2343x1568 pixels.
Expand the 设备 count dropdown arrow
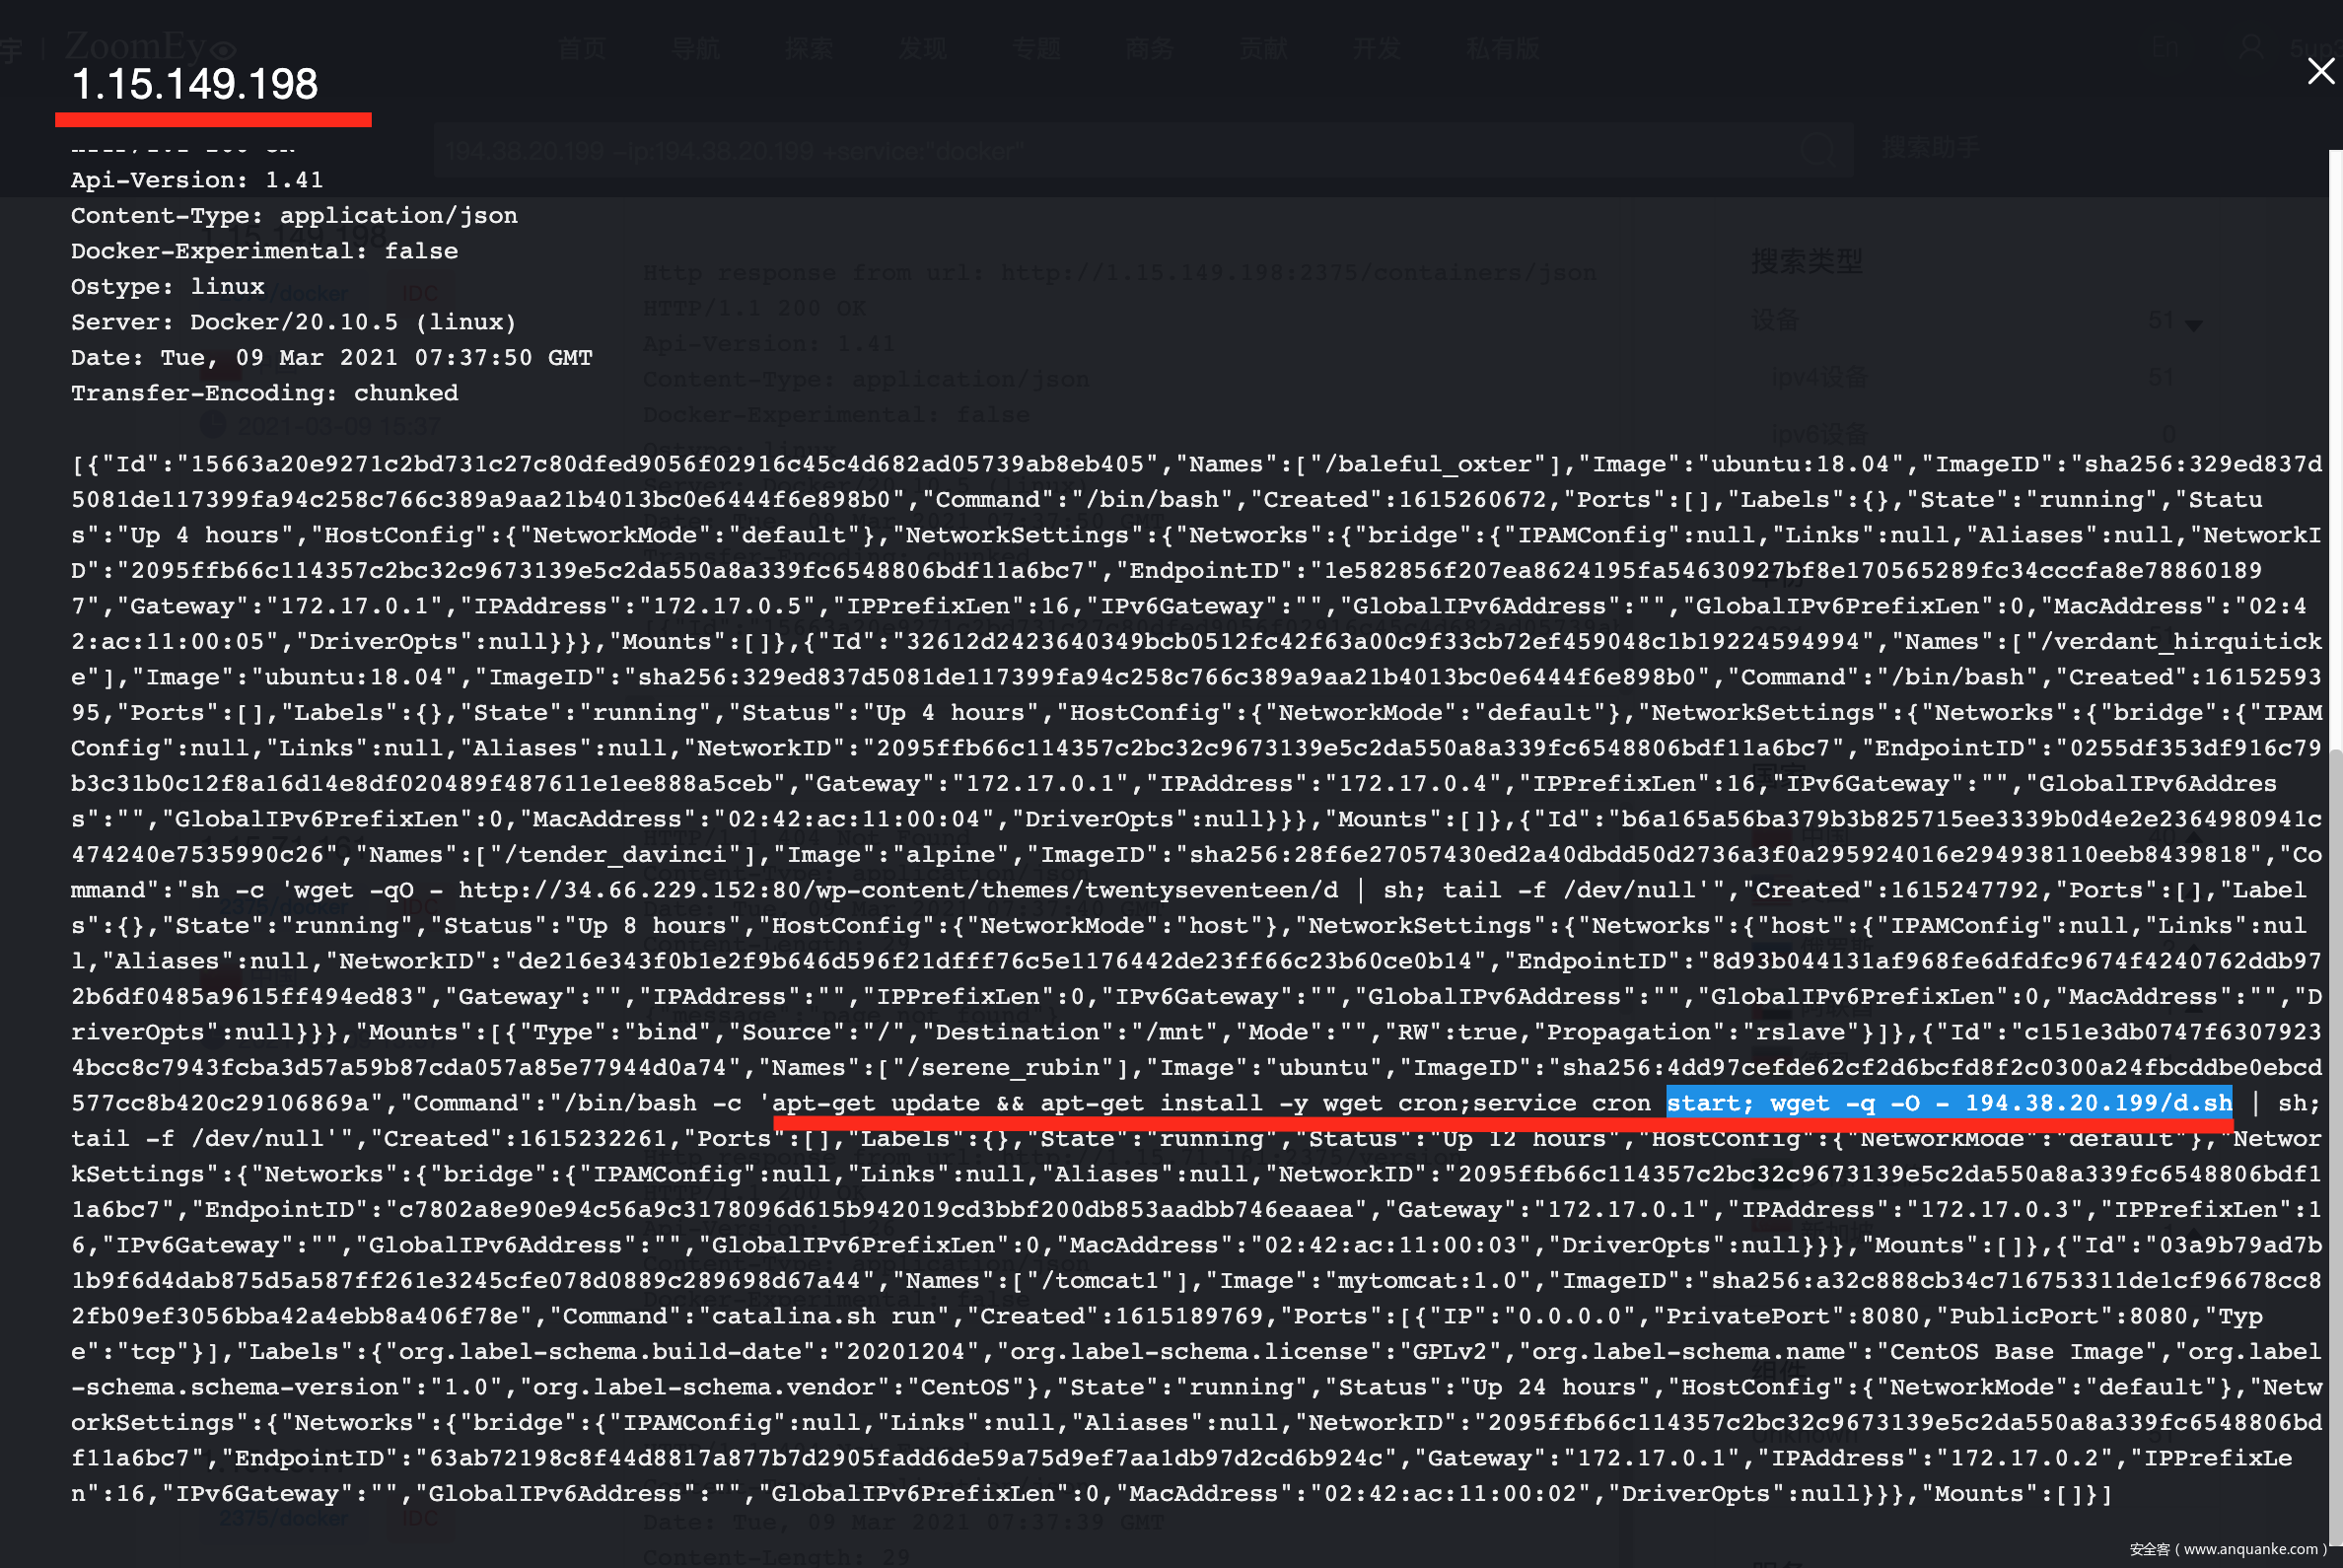(2193, 325)
